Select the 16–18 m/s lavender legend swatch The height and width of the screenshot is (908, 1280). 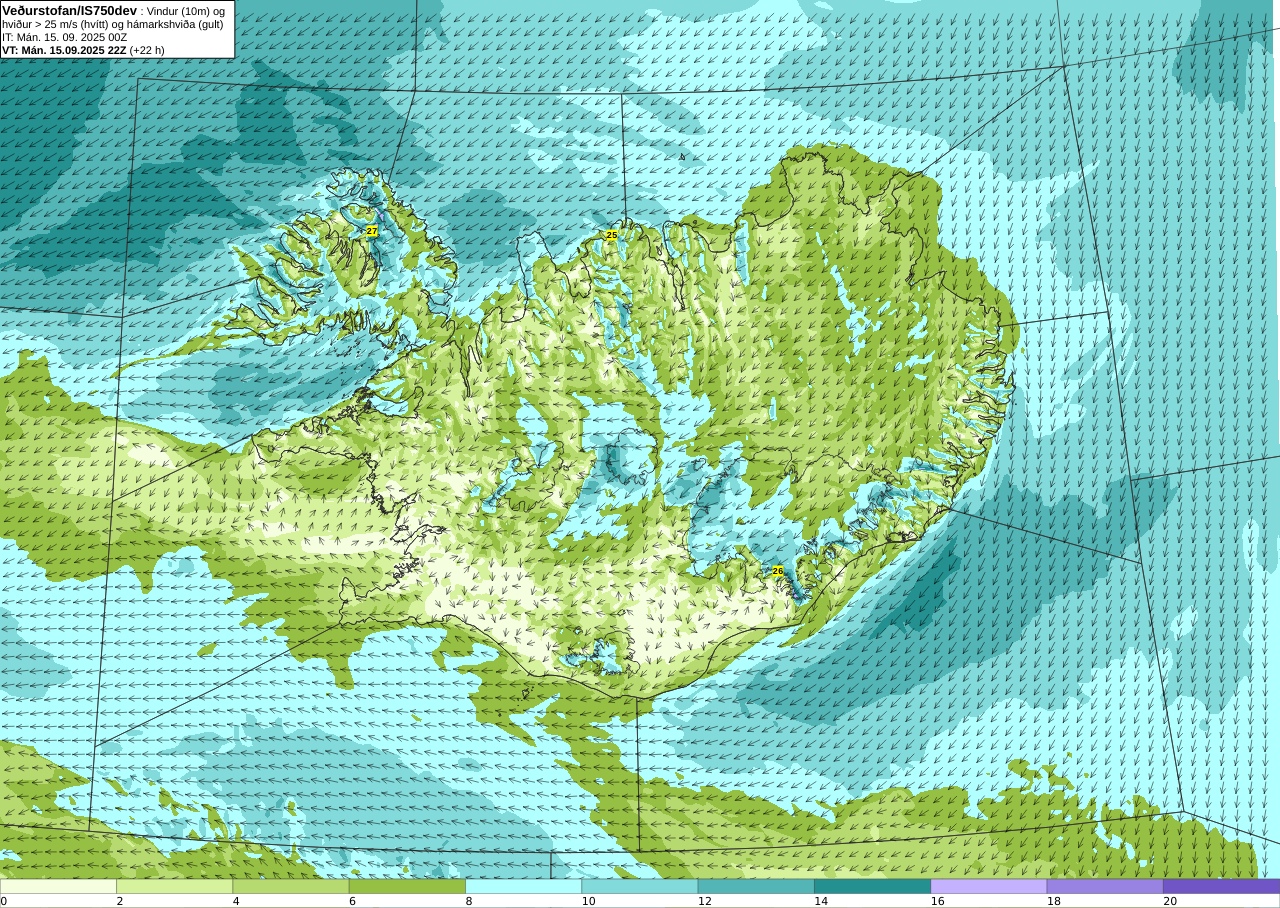(989, 886)
